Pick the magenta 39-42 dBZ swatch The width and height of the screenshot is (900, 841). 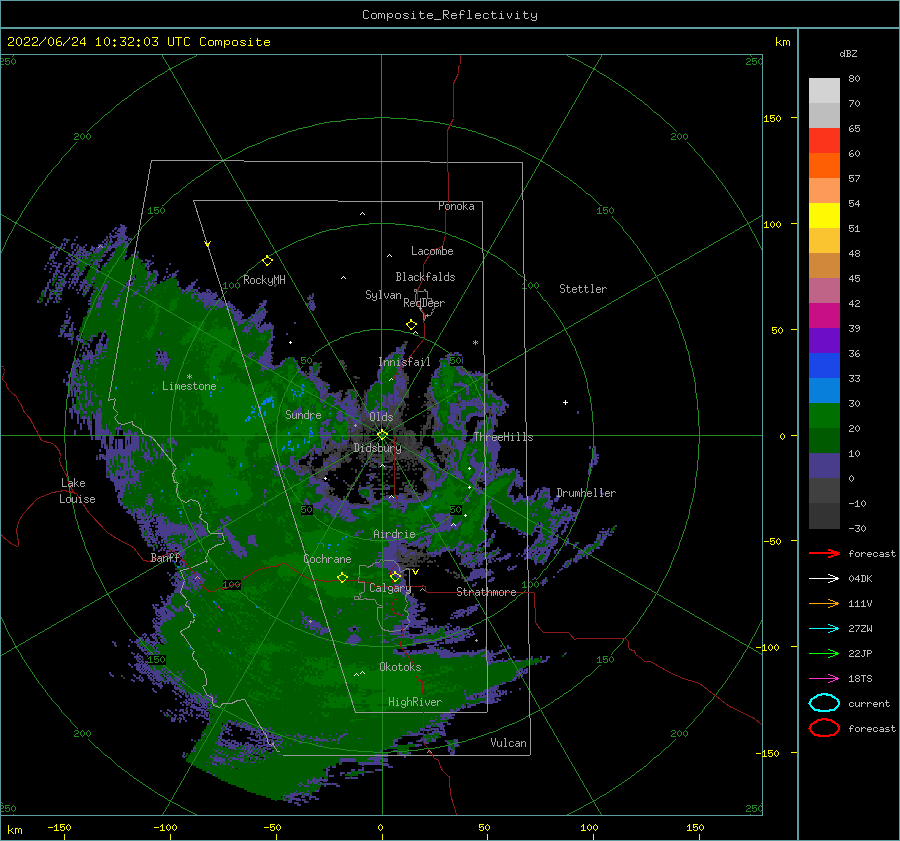click(824, 315)
